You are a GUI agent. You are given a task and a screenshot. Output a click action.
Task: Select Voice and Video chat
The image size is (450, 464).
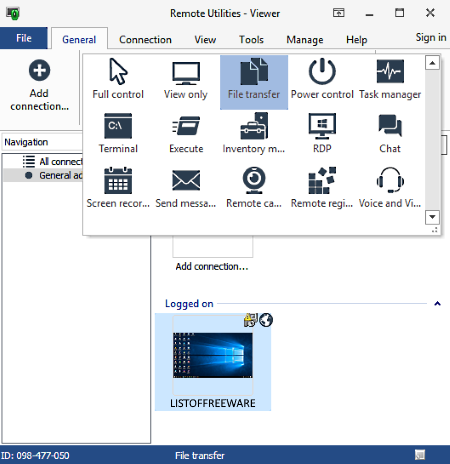(390, 188)
